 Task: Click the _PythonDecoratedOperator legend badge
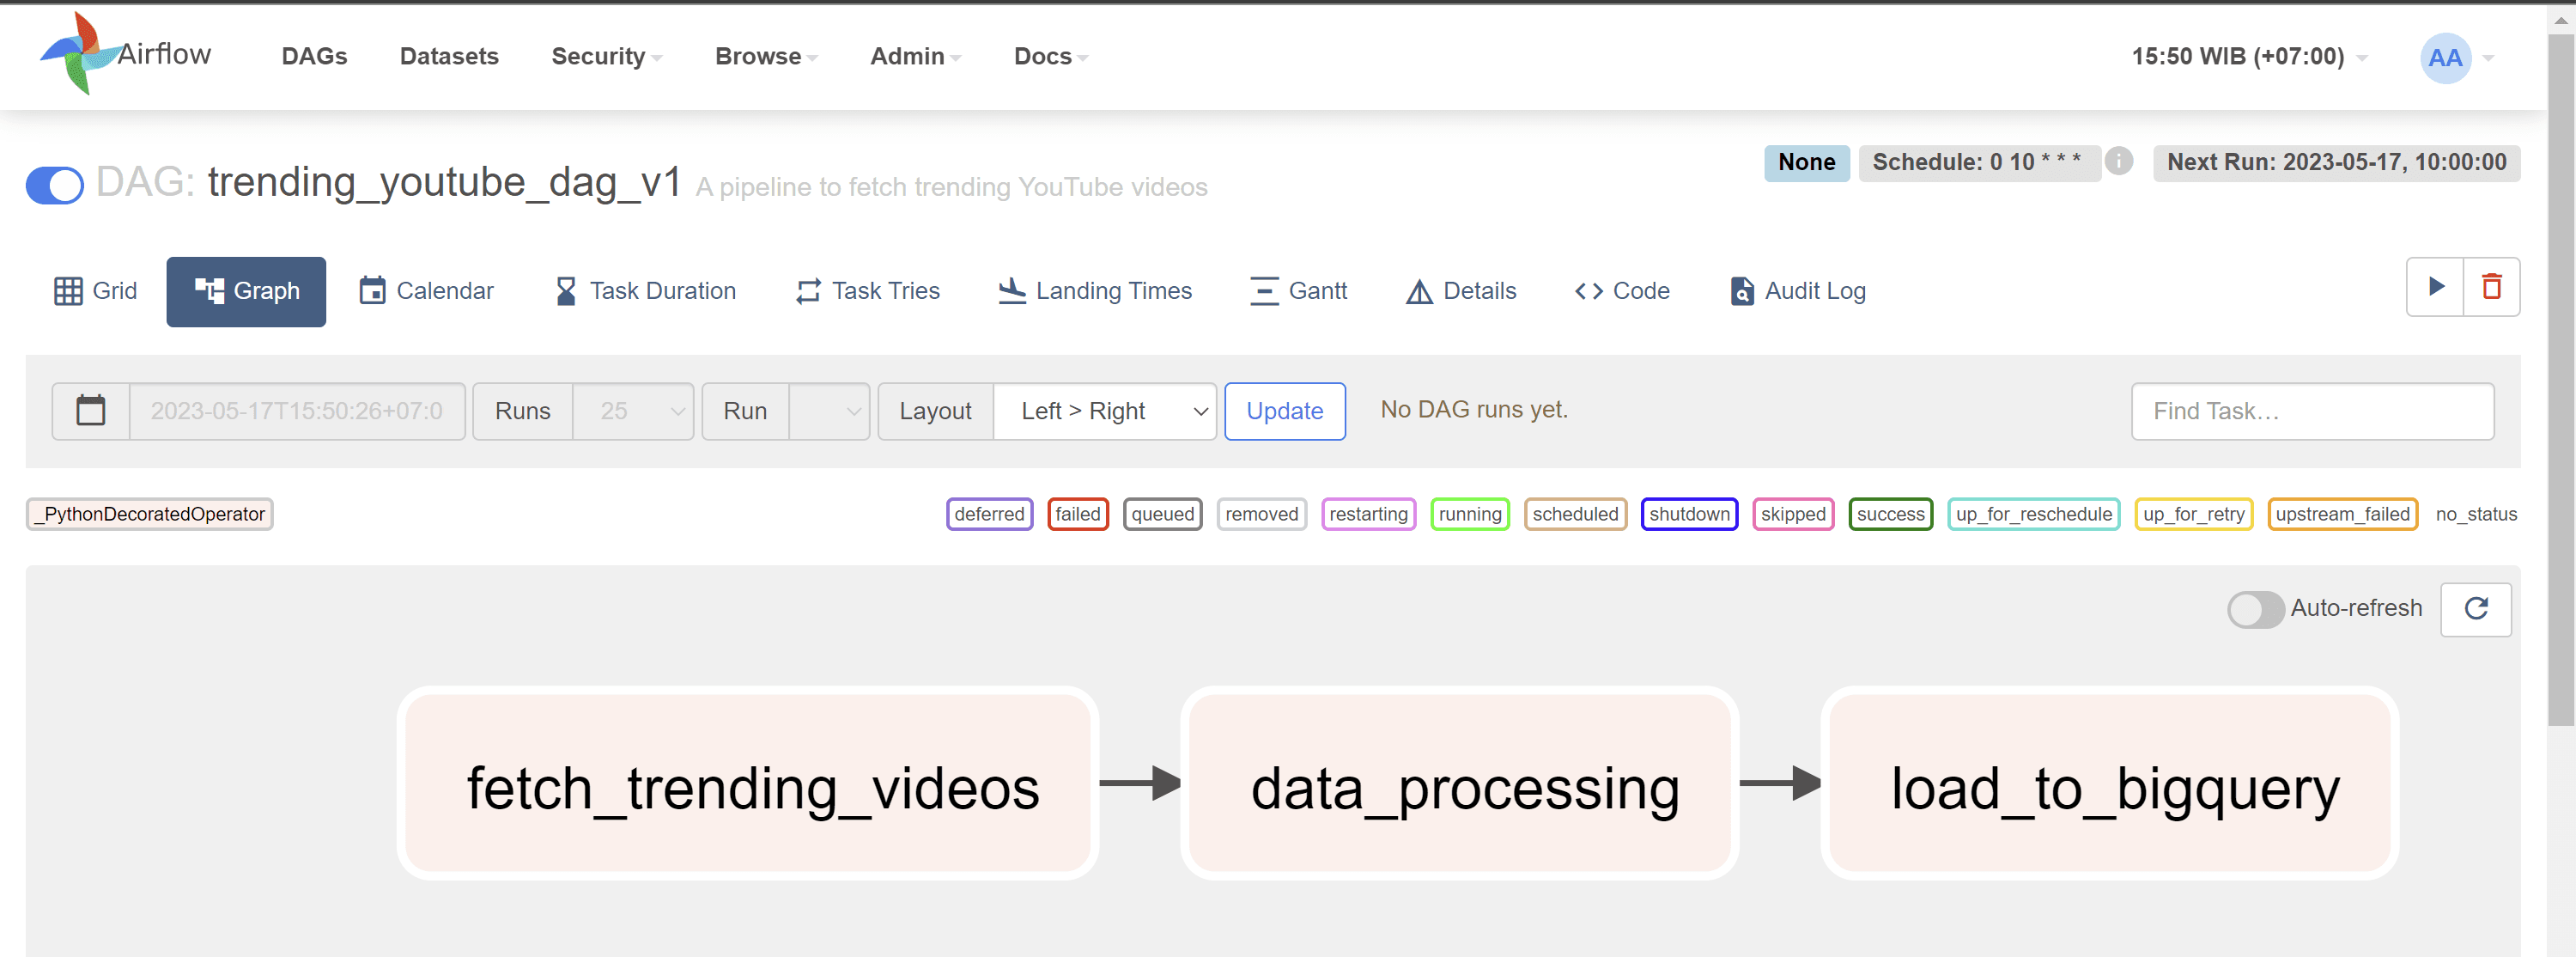click(150, 514)
